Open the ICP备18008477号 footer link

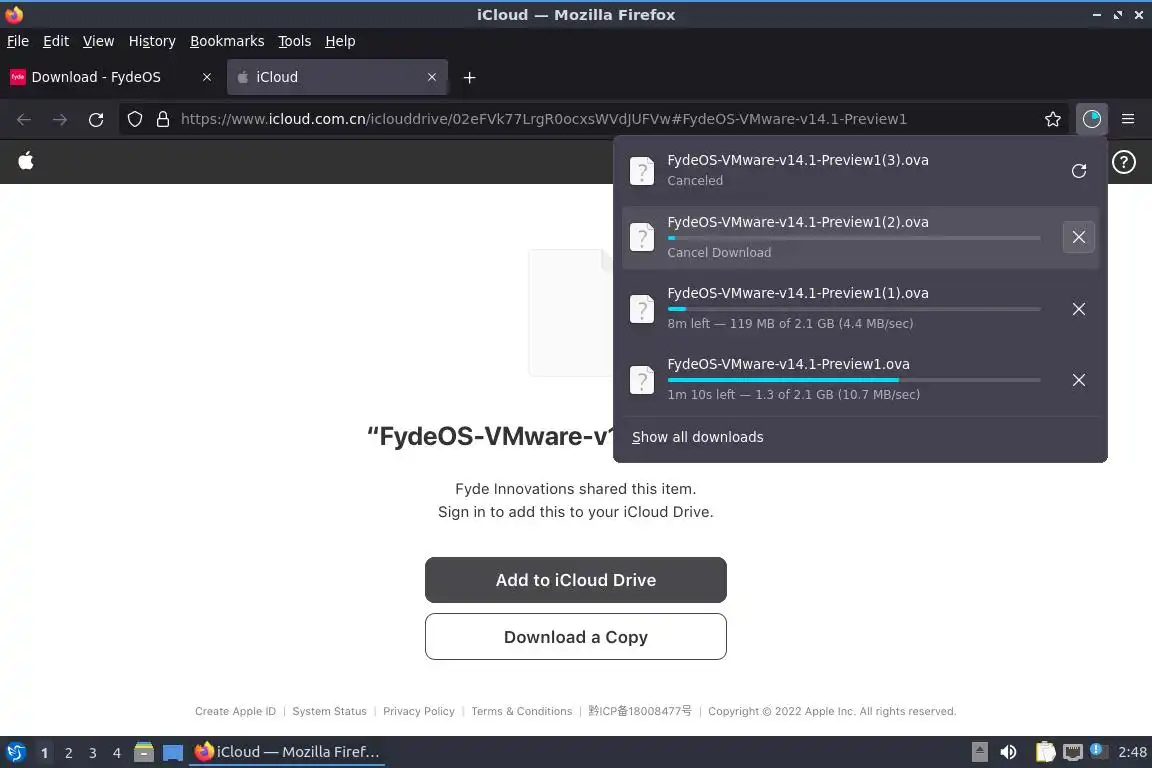click(639, 711)
